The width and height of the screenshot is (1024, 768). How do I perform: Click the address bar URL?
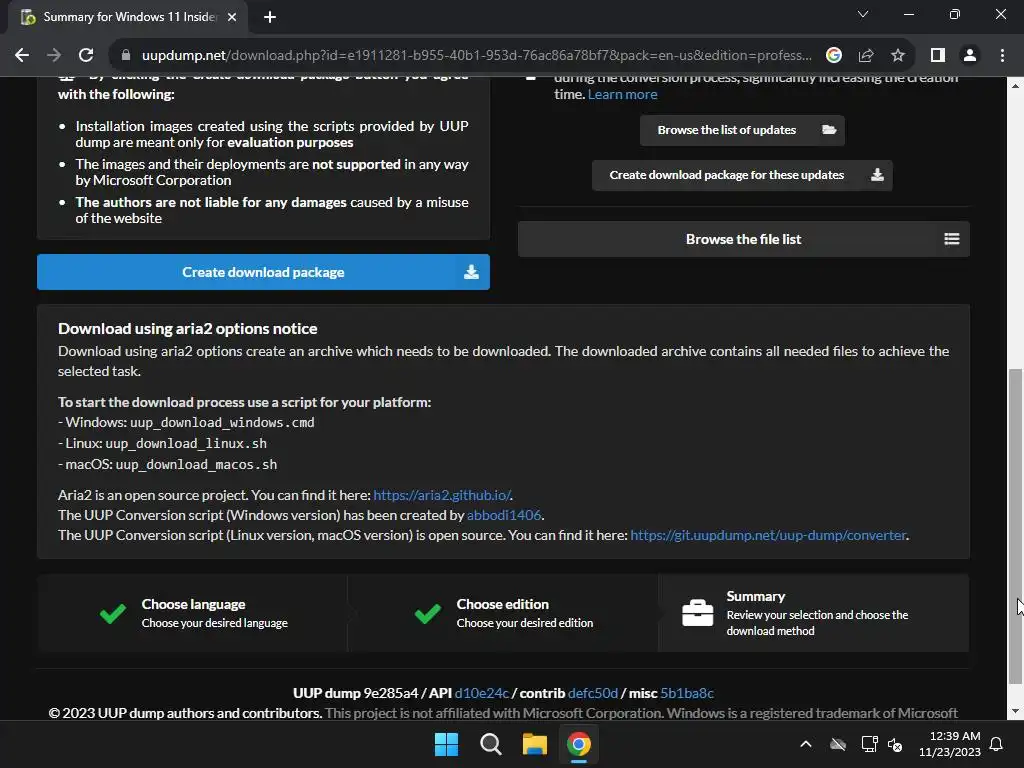pos(477,56)
